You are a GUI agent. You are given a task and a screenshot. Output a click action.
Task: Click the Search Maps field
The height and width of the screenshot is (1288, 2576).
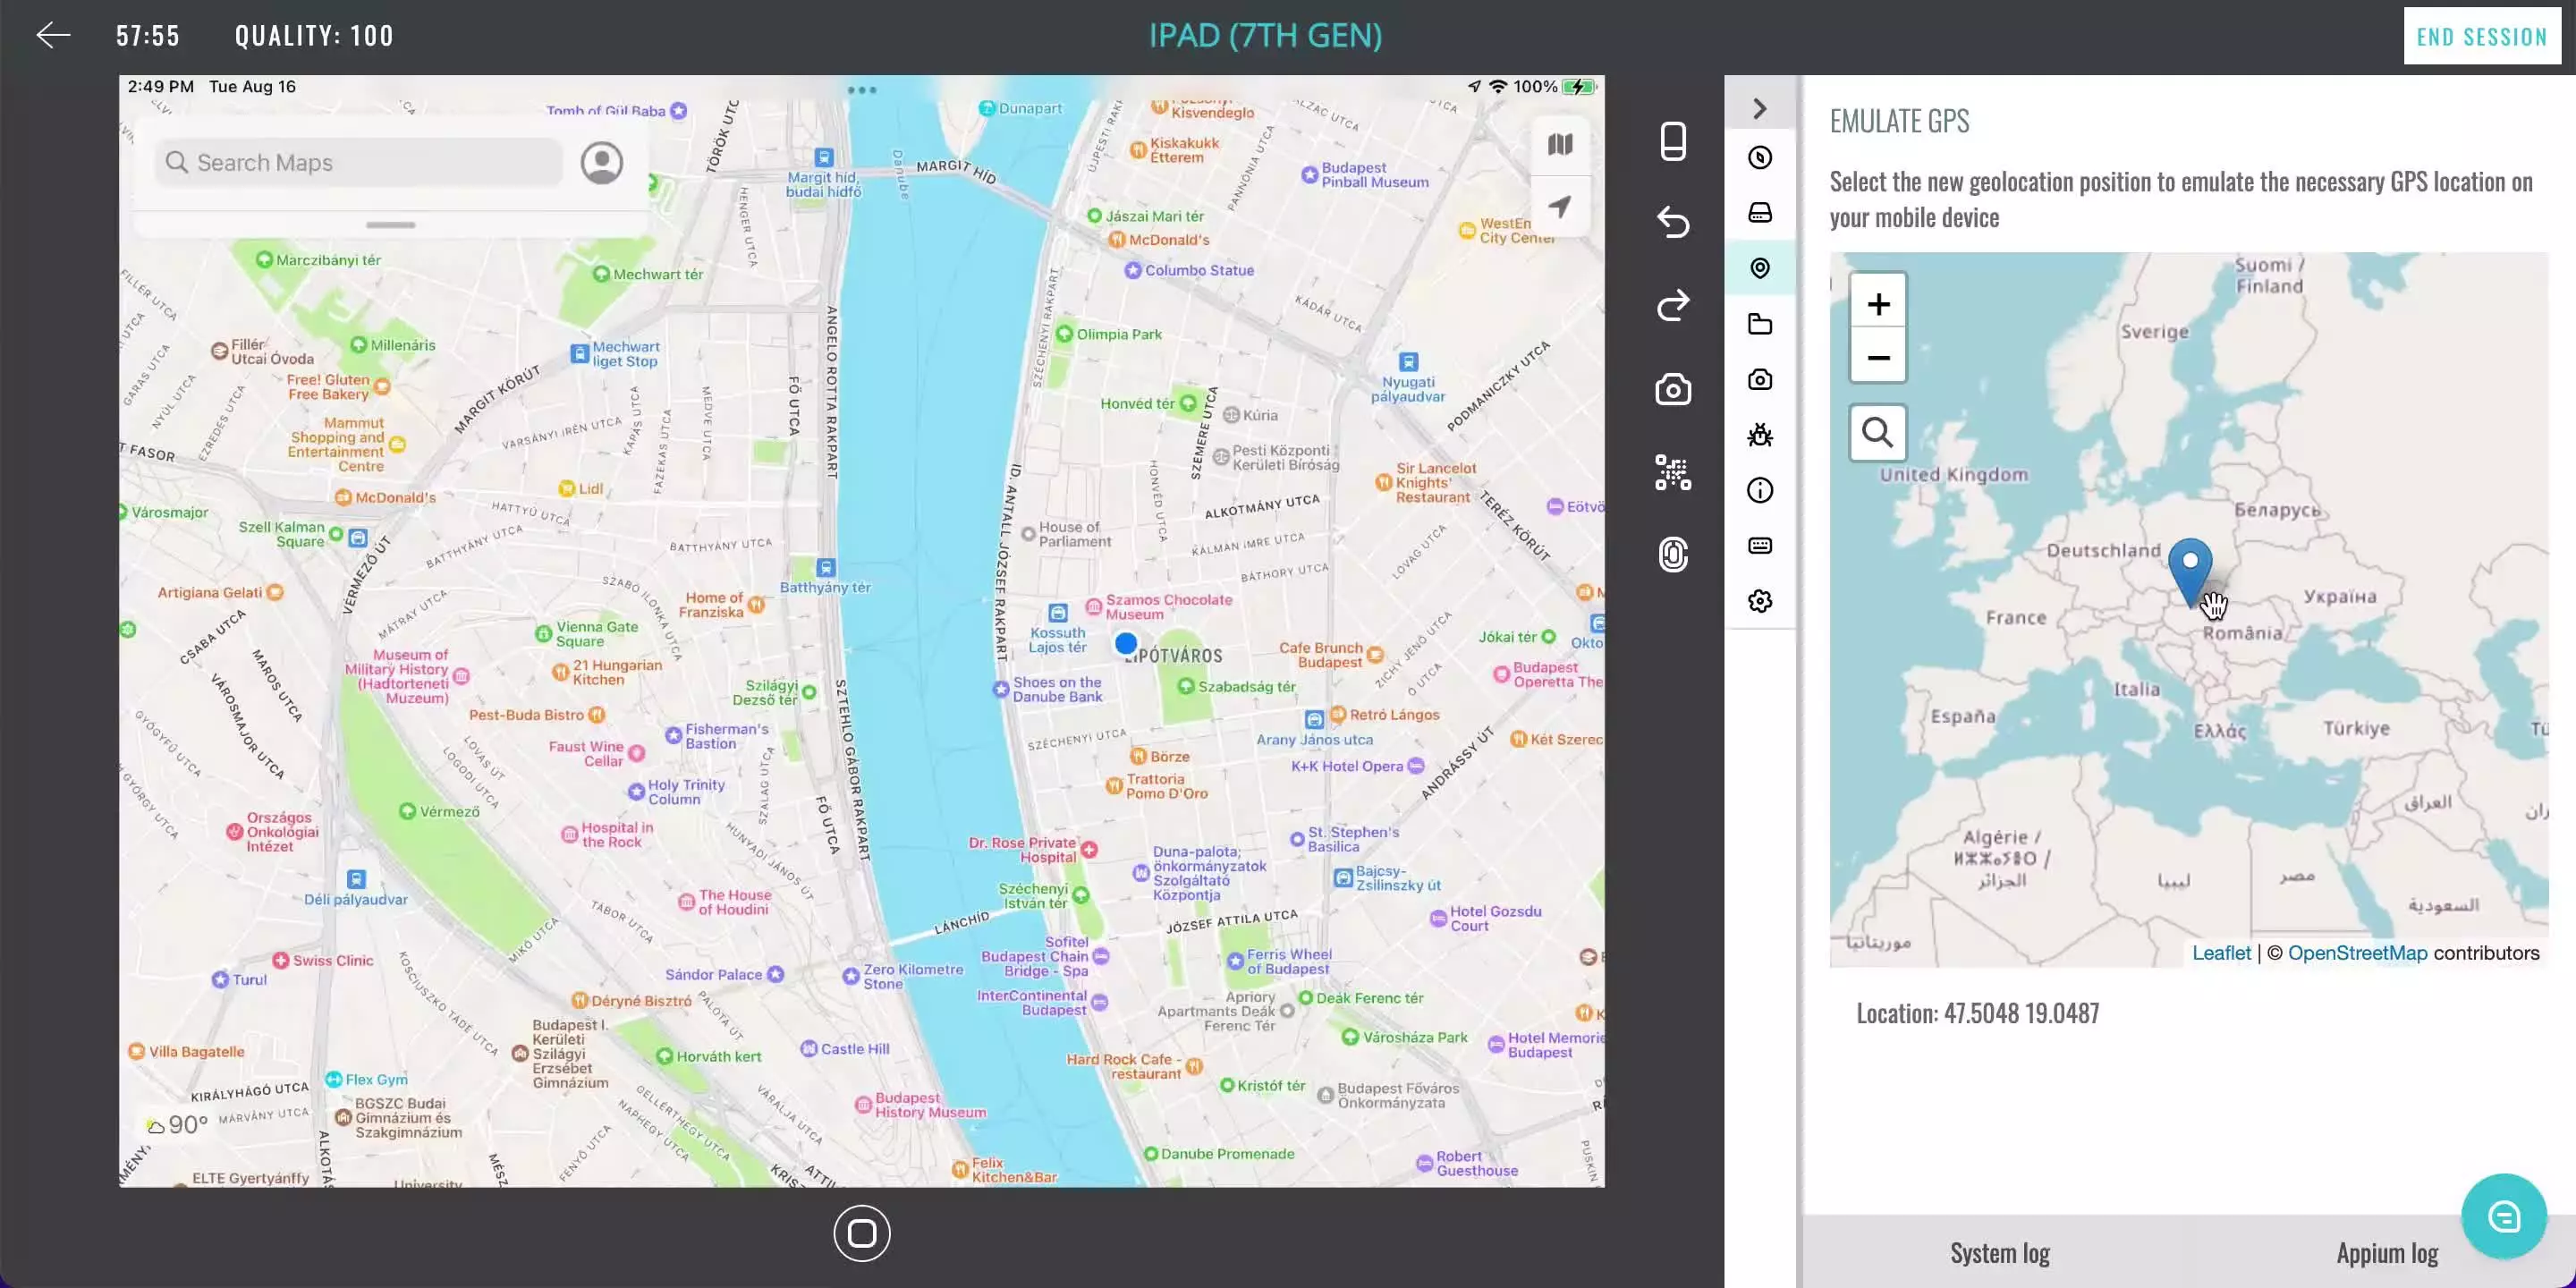pos(359,162)
